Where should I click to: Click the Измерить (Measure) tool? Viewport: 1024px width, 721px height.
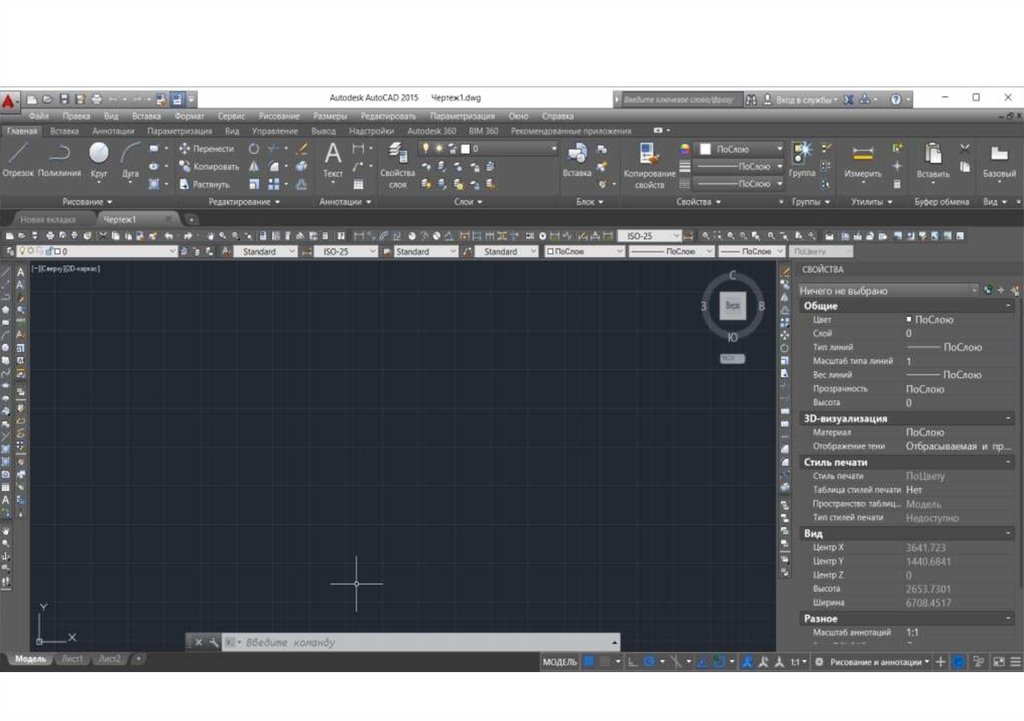[x=862, y=160]
